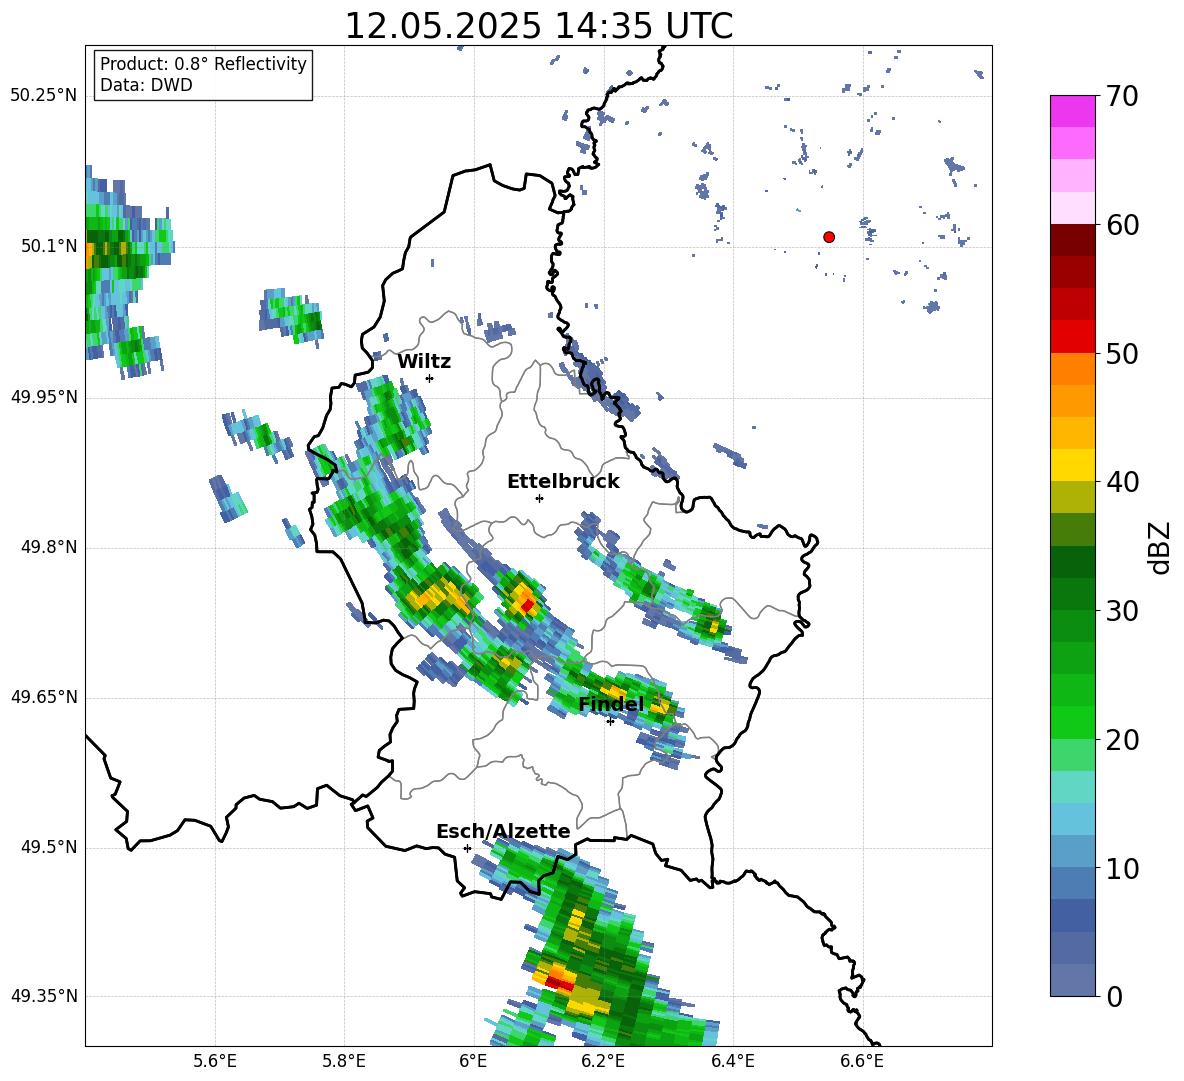The image size is (1184, 1081).
Task: Click the colorbar tick label 30
Action: (x=1122, y=611)
